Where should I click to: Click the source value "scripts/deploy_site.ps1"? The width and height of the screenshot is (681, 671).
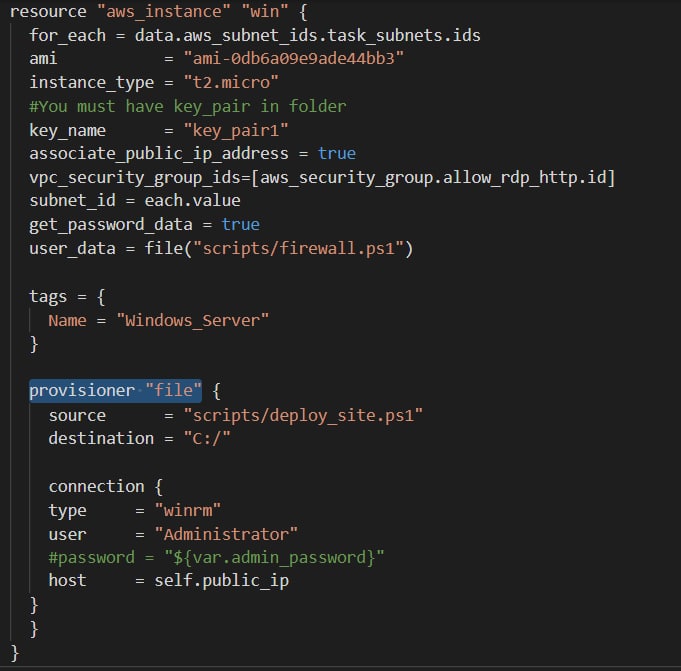[x=303, y=416]
